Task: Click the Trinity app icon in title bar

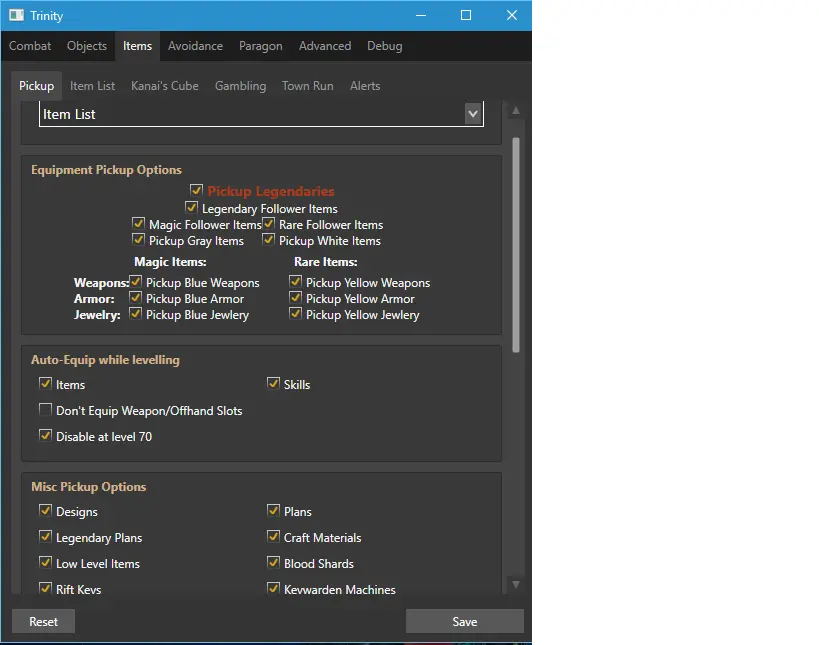Action: click(16, 15)
